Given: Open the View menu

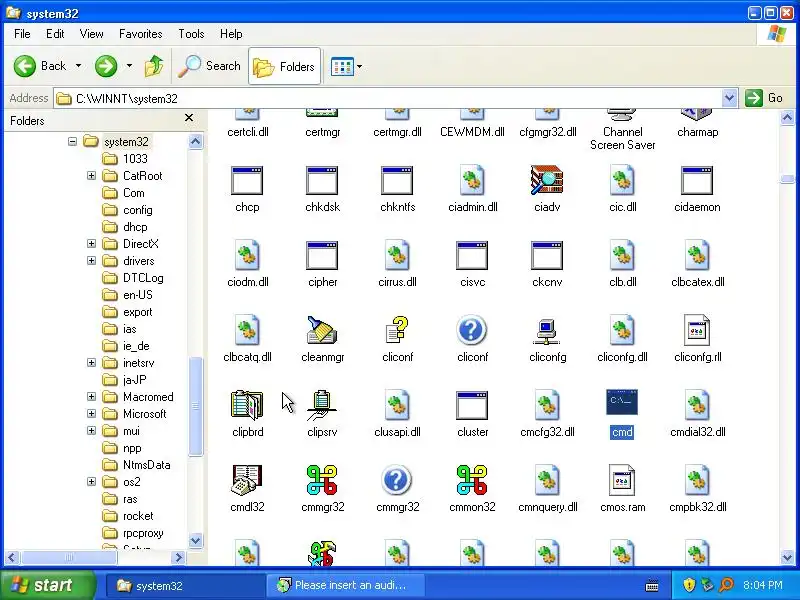Looking at the screenshot, I should pos(91,34).
